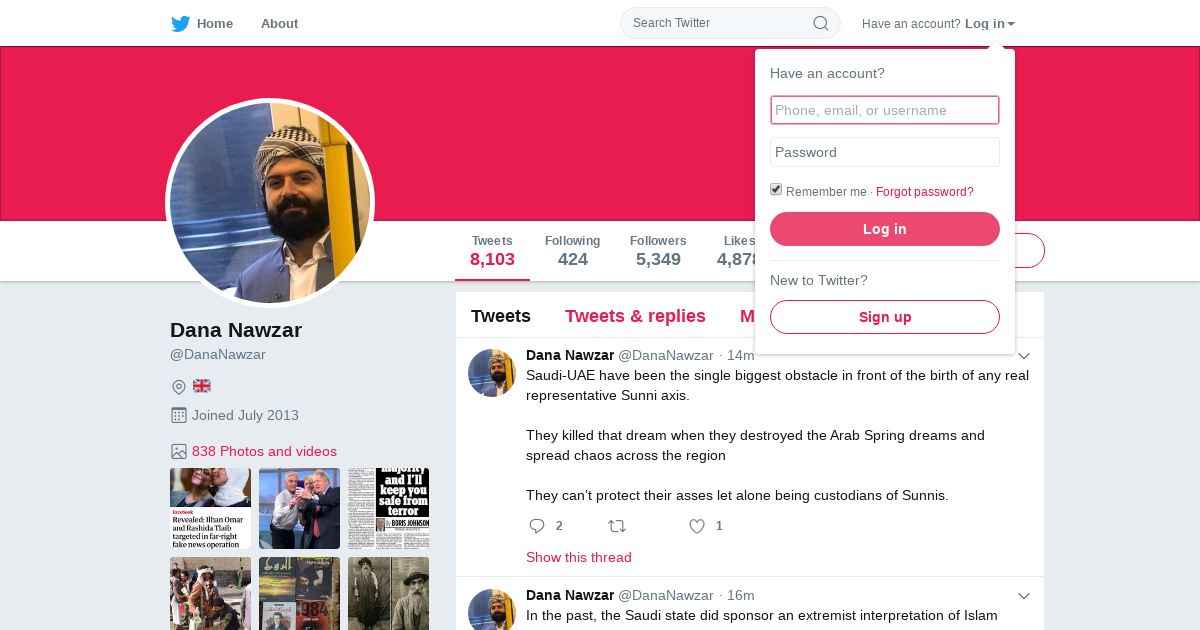The width and height of the screenshot is (1200, 630).
Task: Click the Forgot password? link
Action: (x=925, y=192)
